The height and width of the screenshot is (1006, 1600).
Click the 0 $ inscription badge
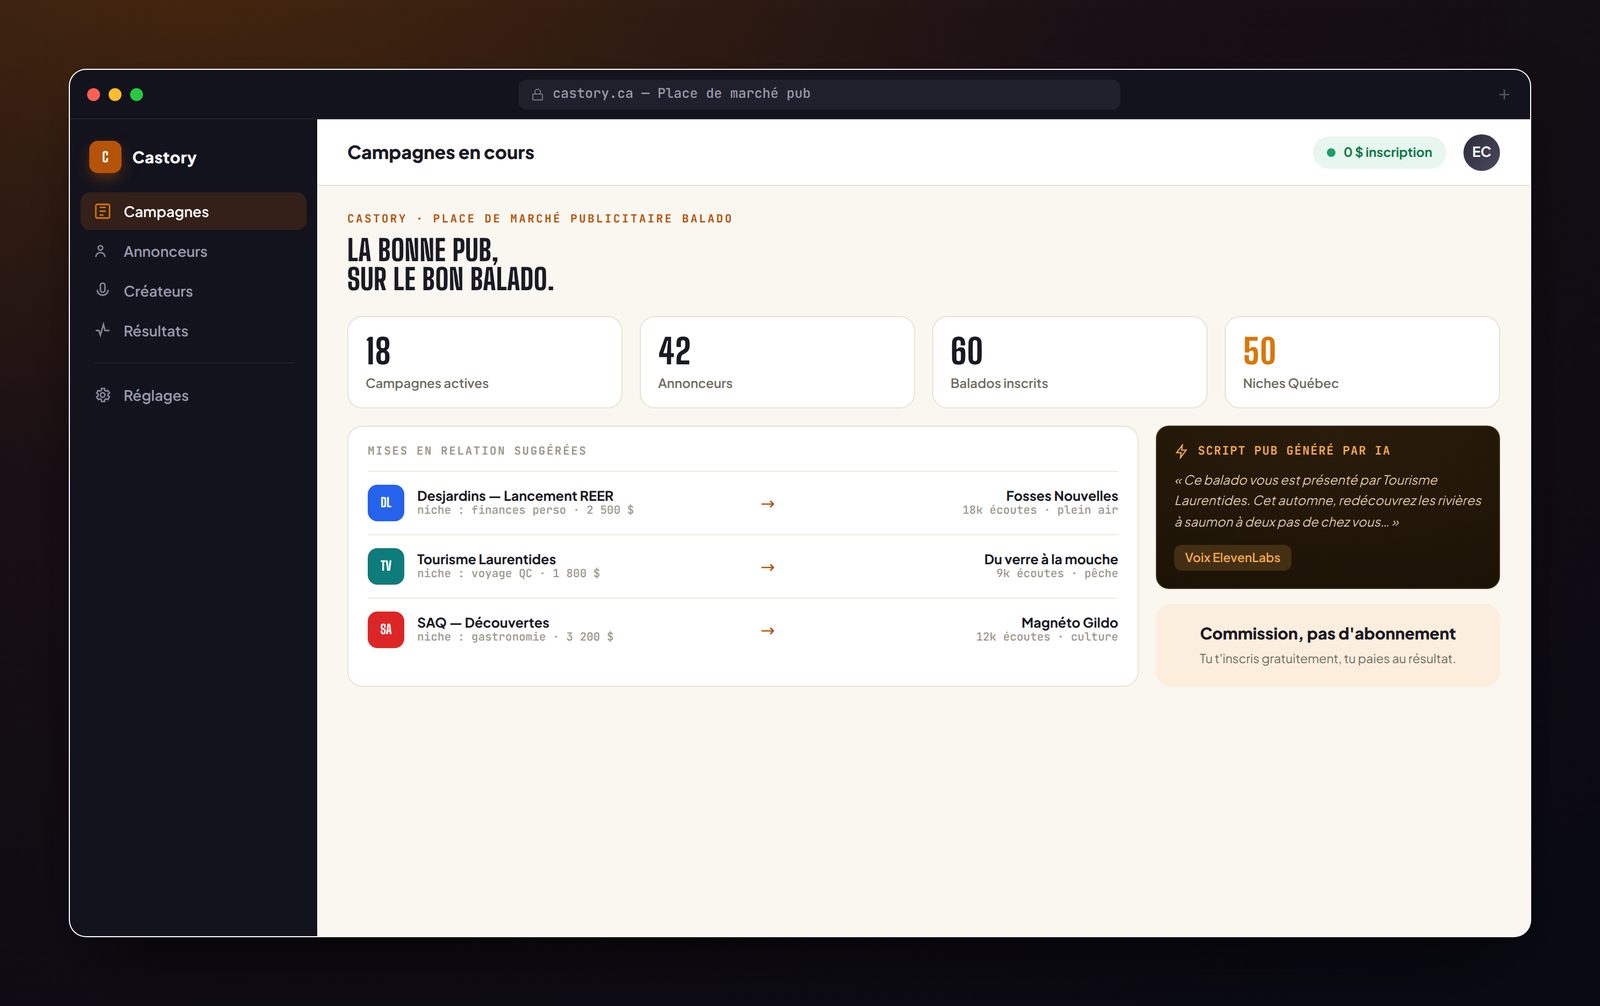point(1379,152)
